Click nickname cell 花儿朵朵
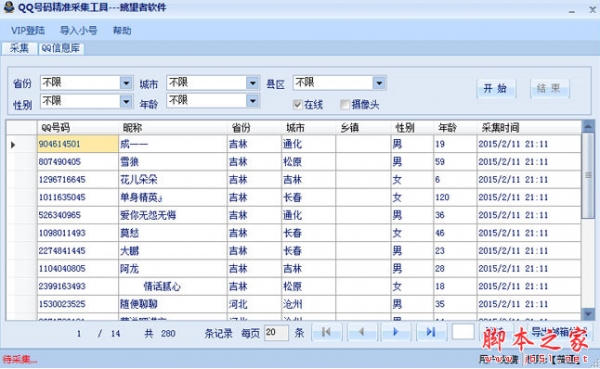600x369 pixels. click(173, 180)
